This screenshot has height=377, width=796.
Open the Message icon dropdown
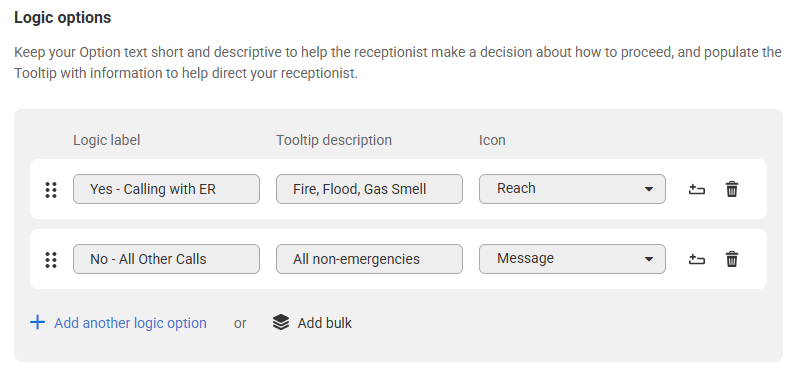pos(572,259)
